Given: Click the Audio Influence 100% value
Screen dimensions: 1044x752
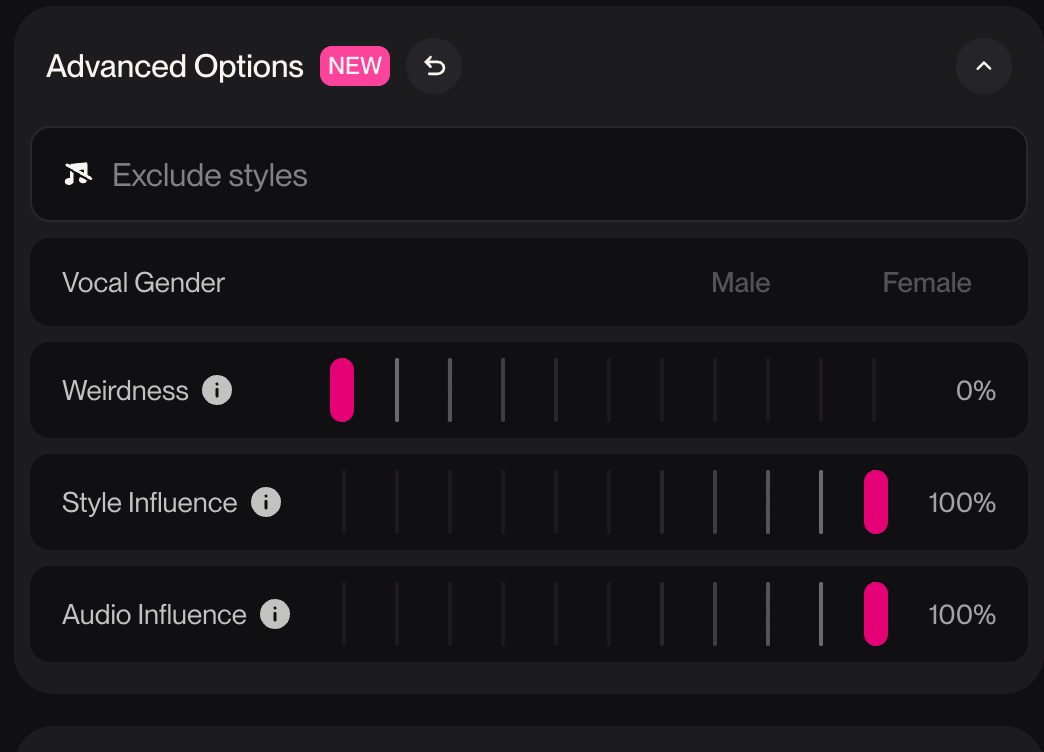Looking at the screenshot, I should coord(961,615).
